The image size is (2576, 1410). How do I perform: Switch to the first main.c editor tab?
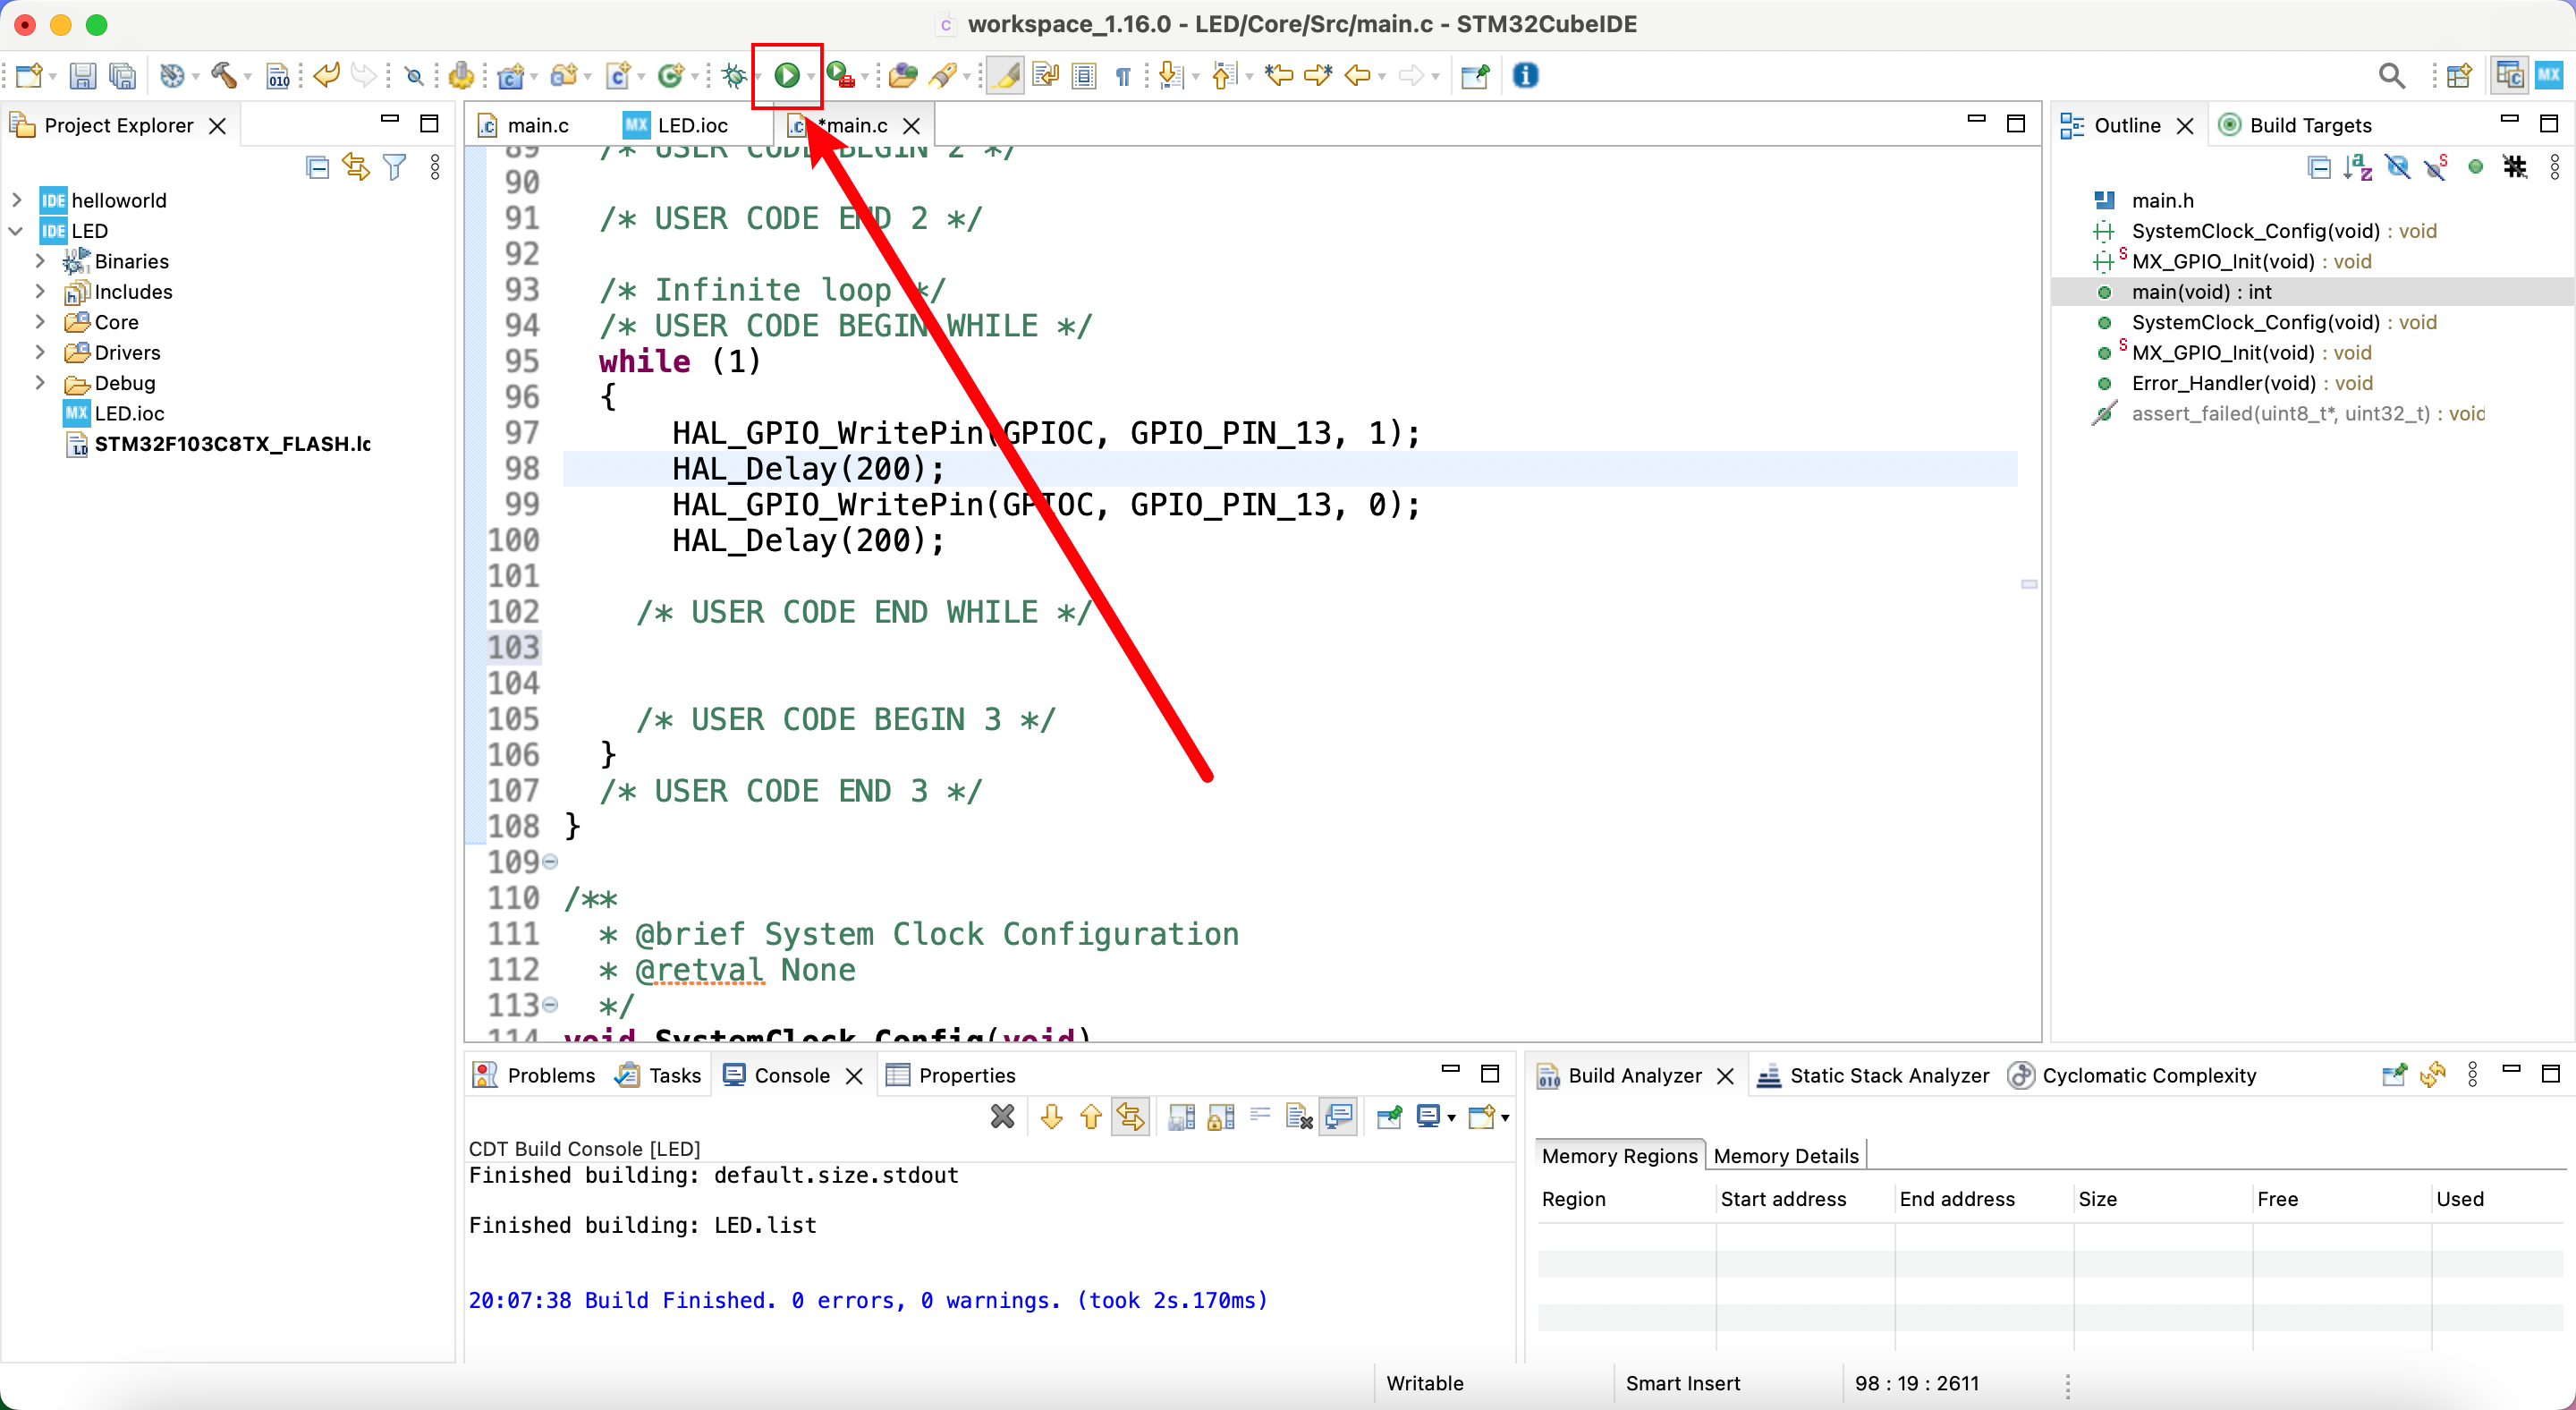524,126
